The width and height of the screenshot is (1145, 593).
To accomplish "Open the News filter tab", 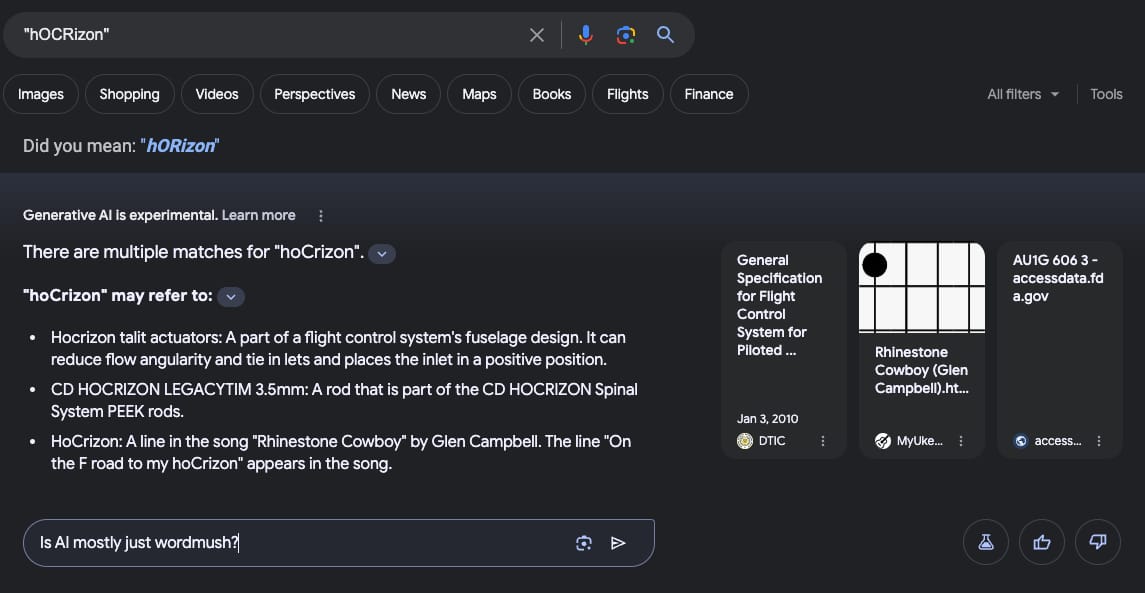I will [x=408, y=94].
